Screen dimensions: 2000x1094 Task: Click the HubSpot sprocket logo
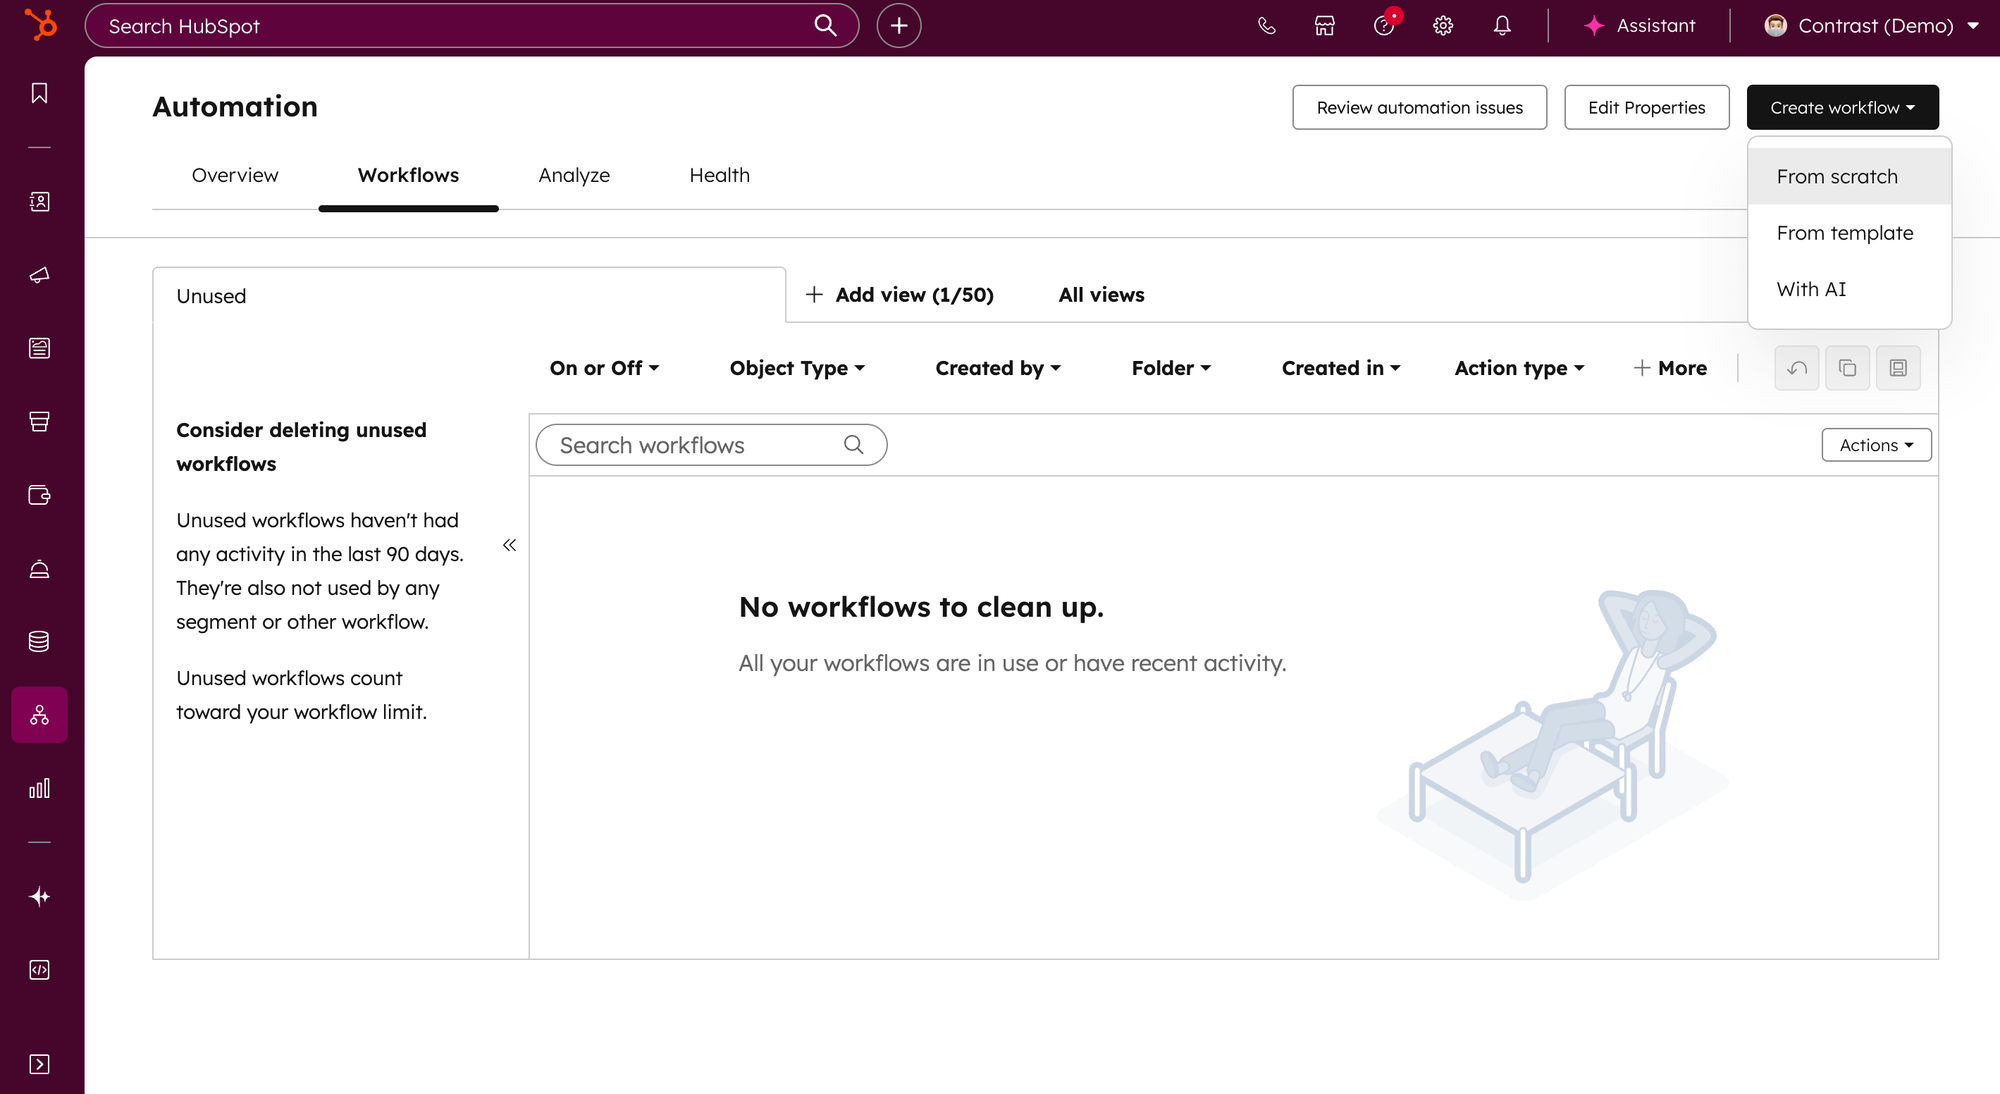(40, 25)
